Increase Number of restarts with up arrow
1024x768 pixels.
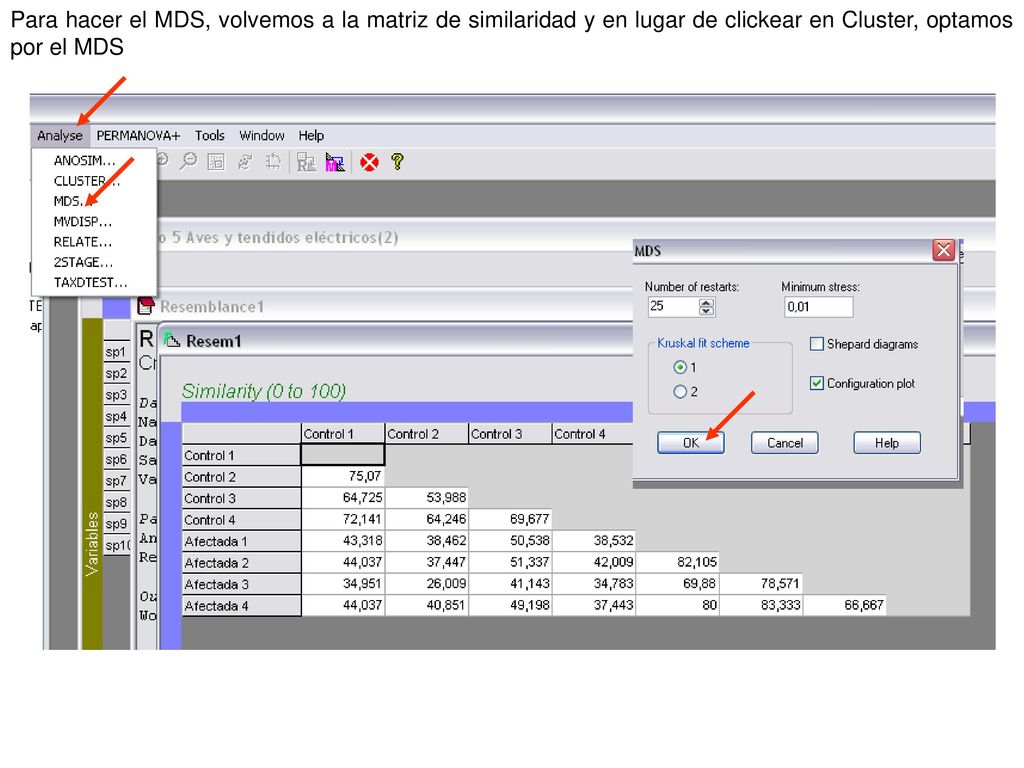coord(706,302)
